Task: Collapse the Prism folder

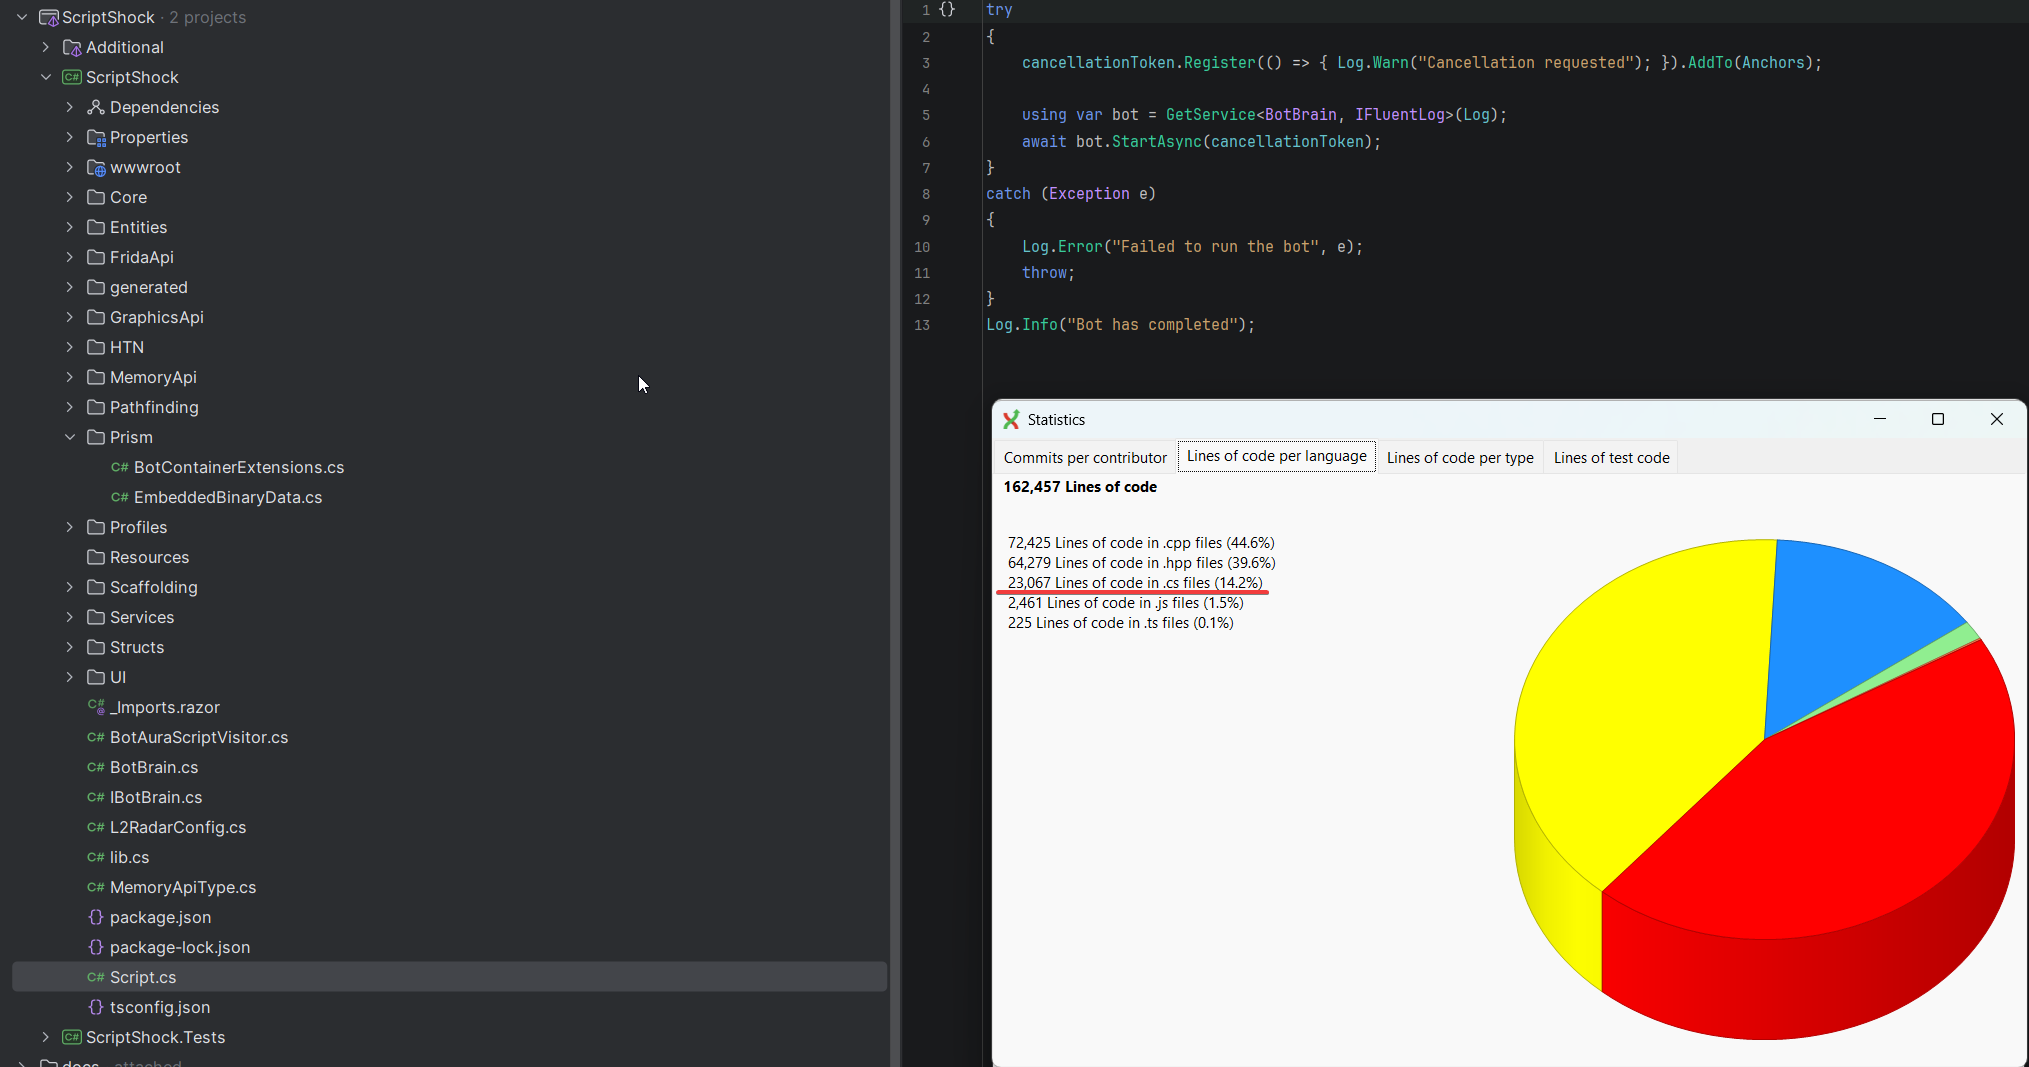Action: [x=68, y=437]
